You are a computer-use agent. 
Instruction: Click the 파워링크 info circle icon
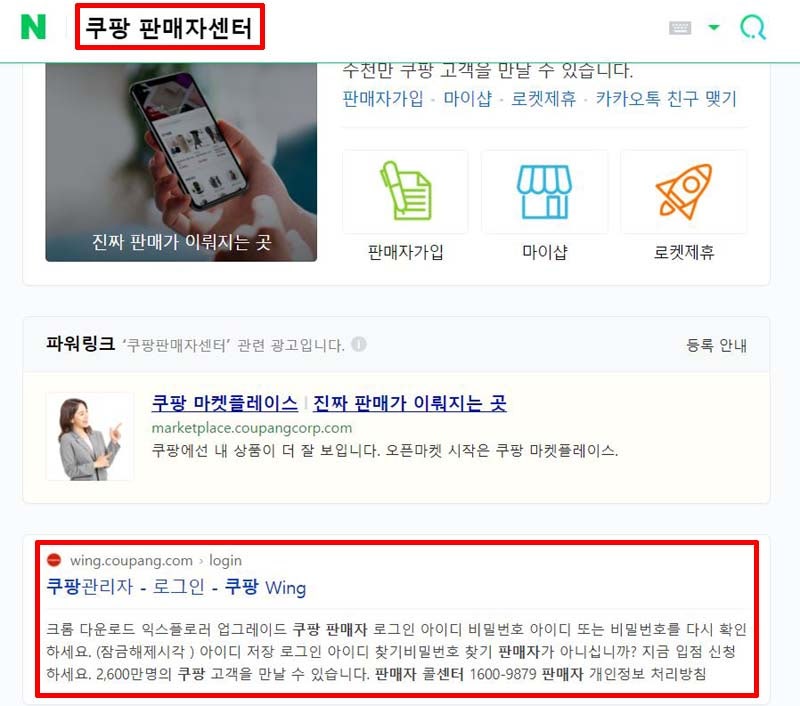point(359,344)
